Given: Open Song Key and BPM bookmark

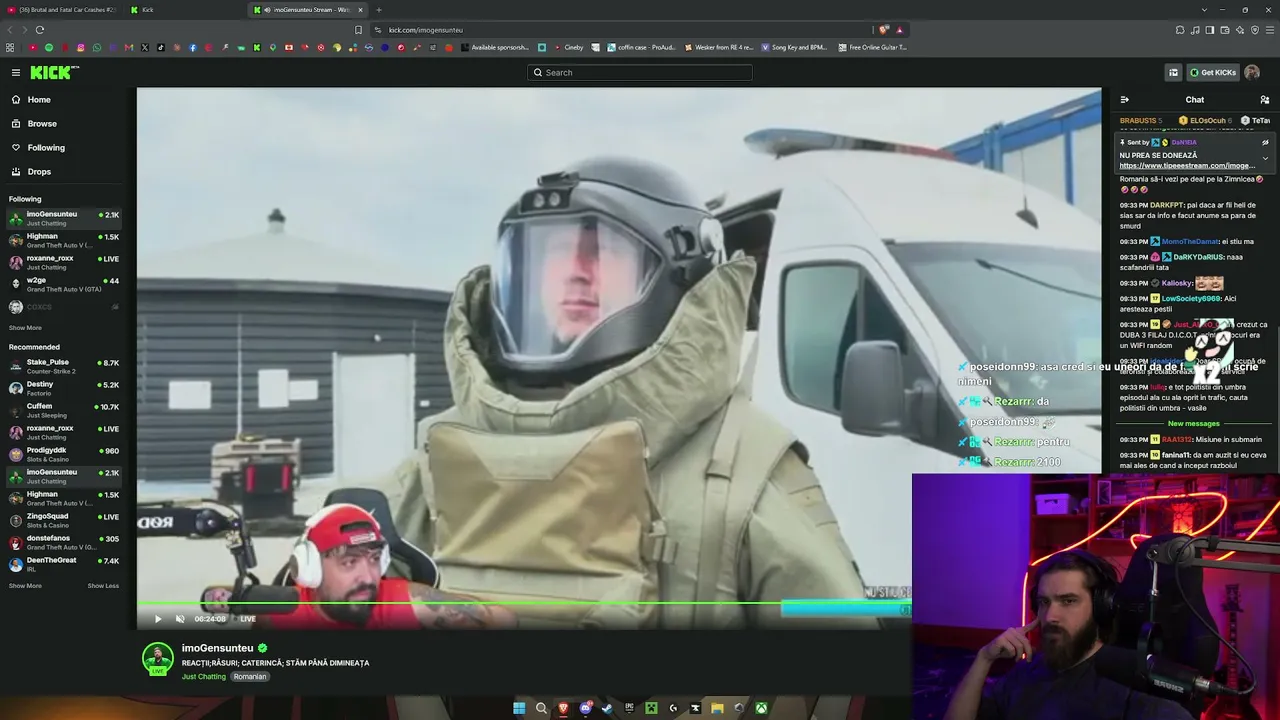Looking at the screenshot, I should click(794, 47).
